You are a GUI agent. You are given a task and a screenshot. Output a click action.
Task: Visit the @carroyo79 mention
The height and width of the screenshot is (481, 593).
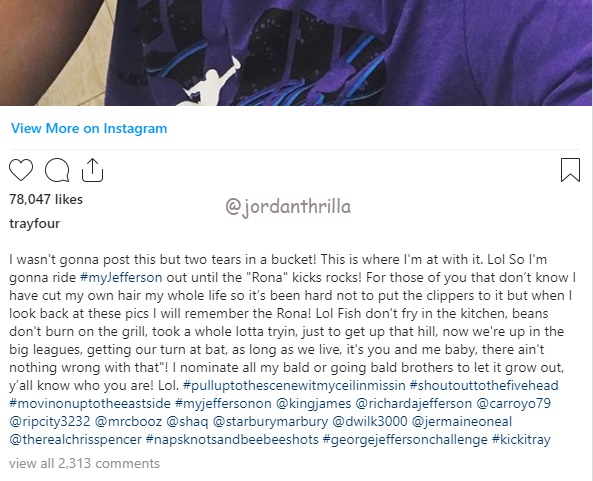(513, 403)
